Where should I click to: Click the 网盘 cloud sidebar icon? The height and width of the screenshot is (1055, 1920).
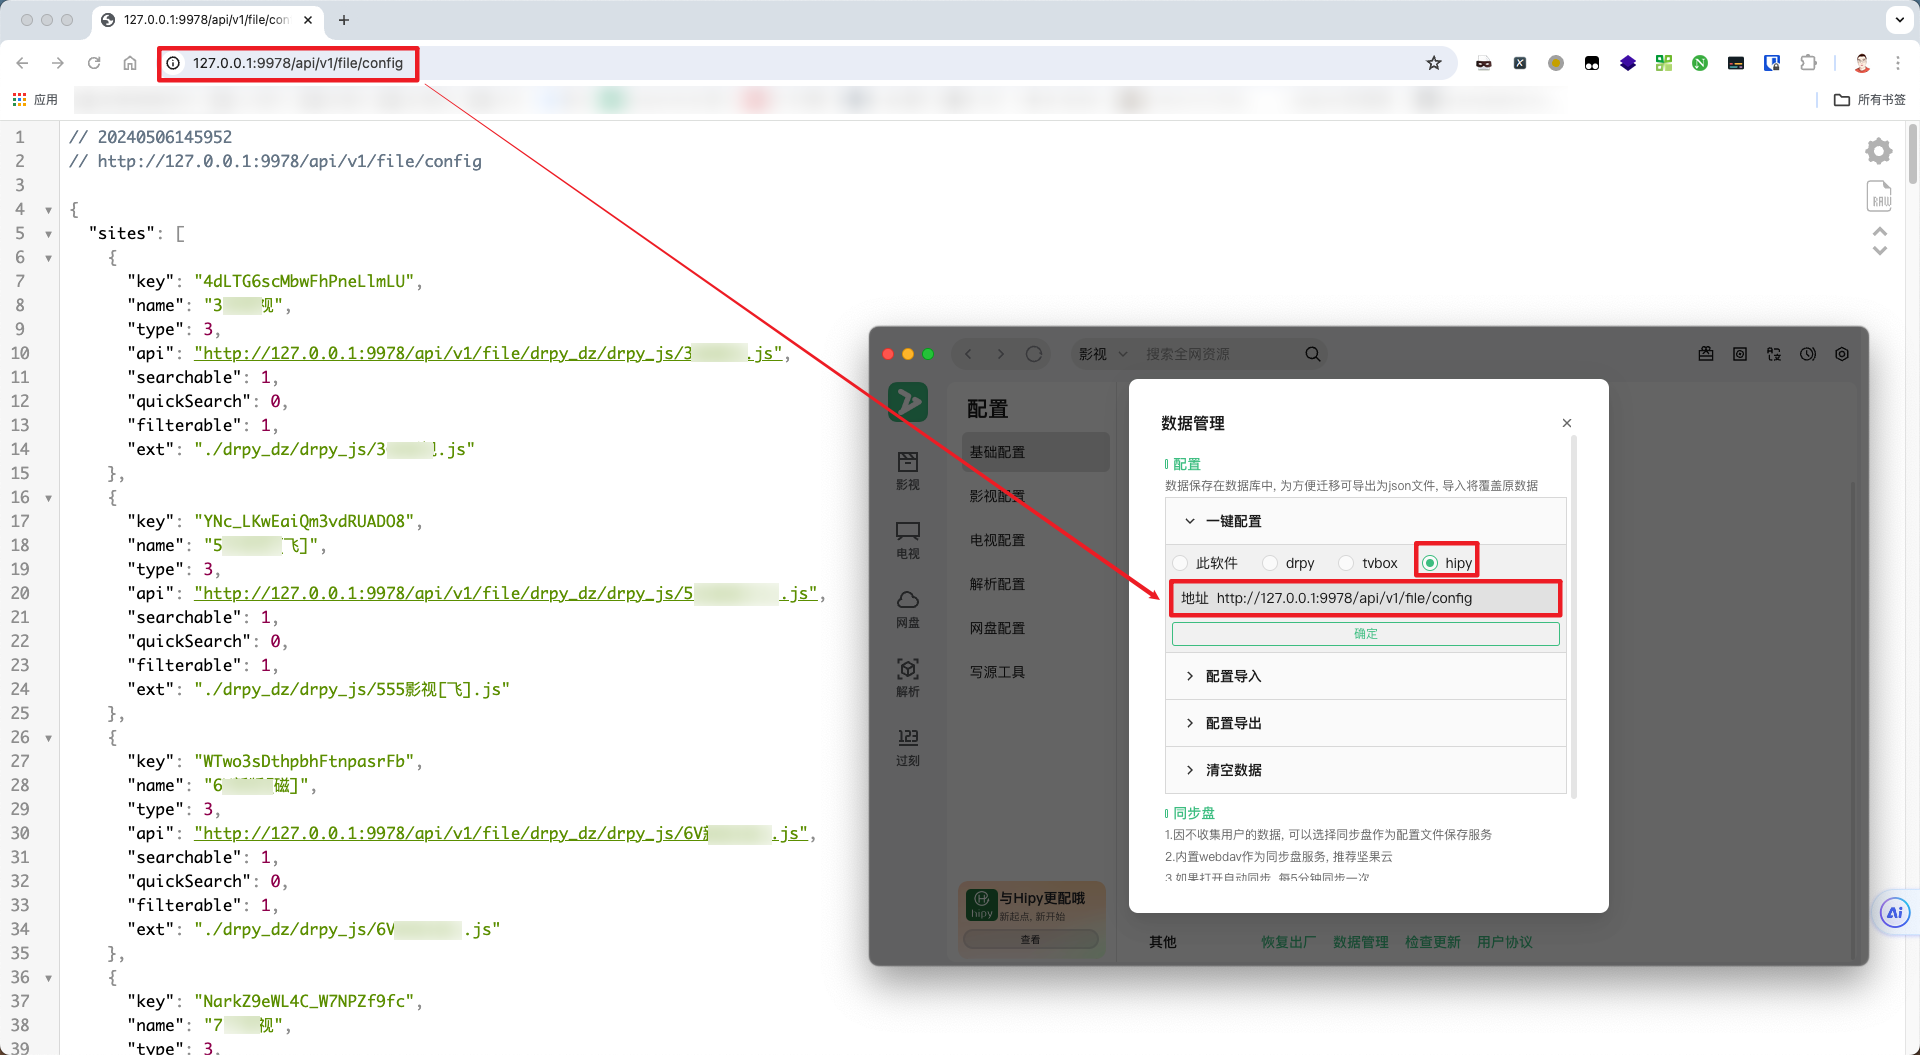tap(908, 608)
